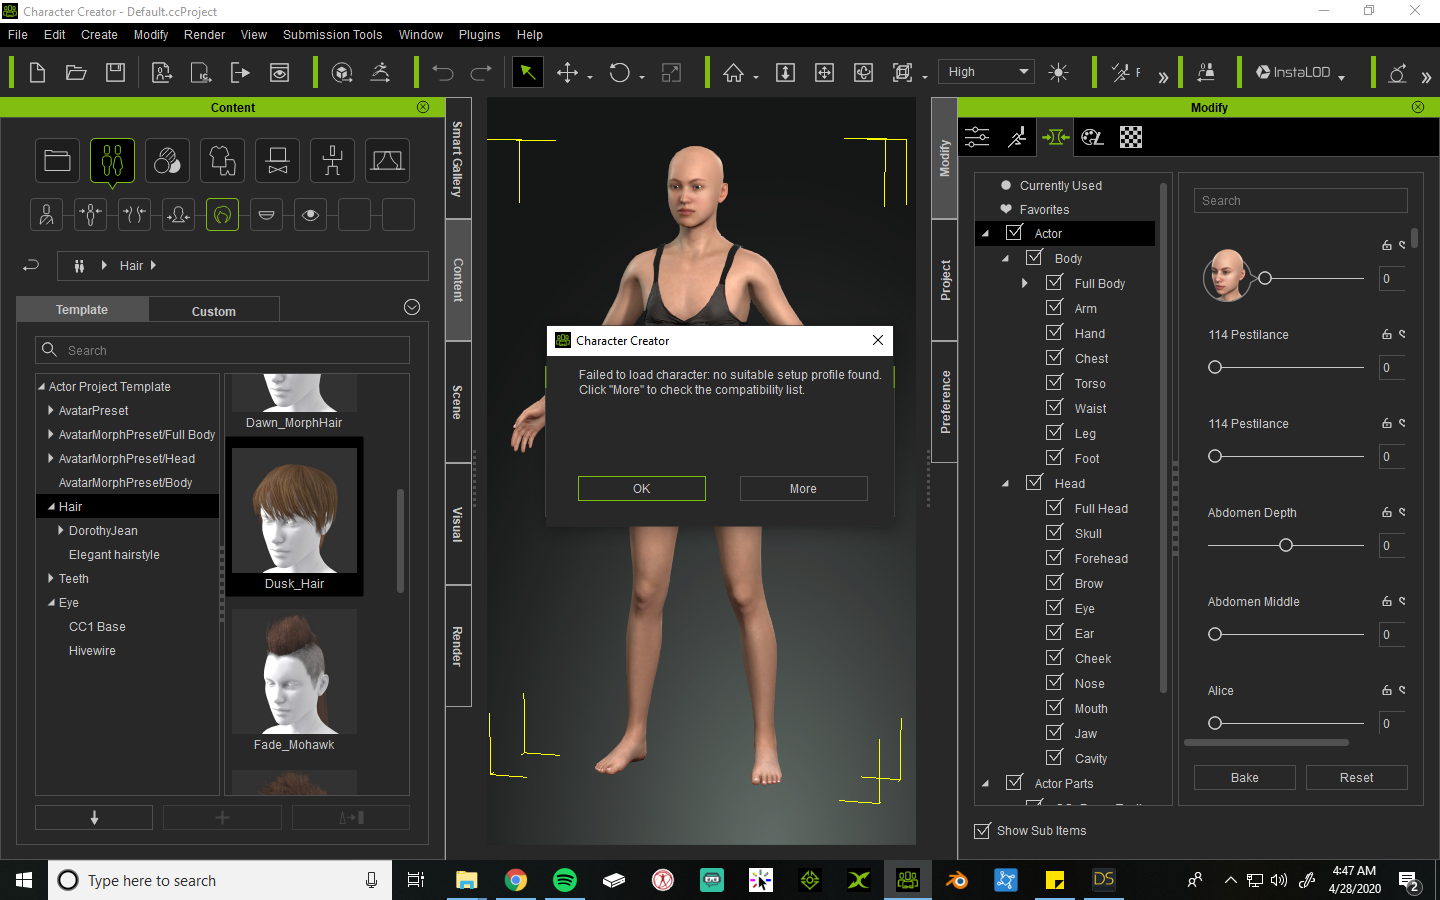Click the back arrow beside Hair breadcrumb
Screen dimensions: 1440x900
pos(31,265)
